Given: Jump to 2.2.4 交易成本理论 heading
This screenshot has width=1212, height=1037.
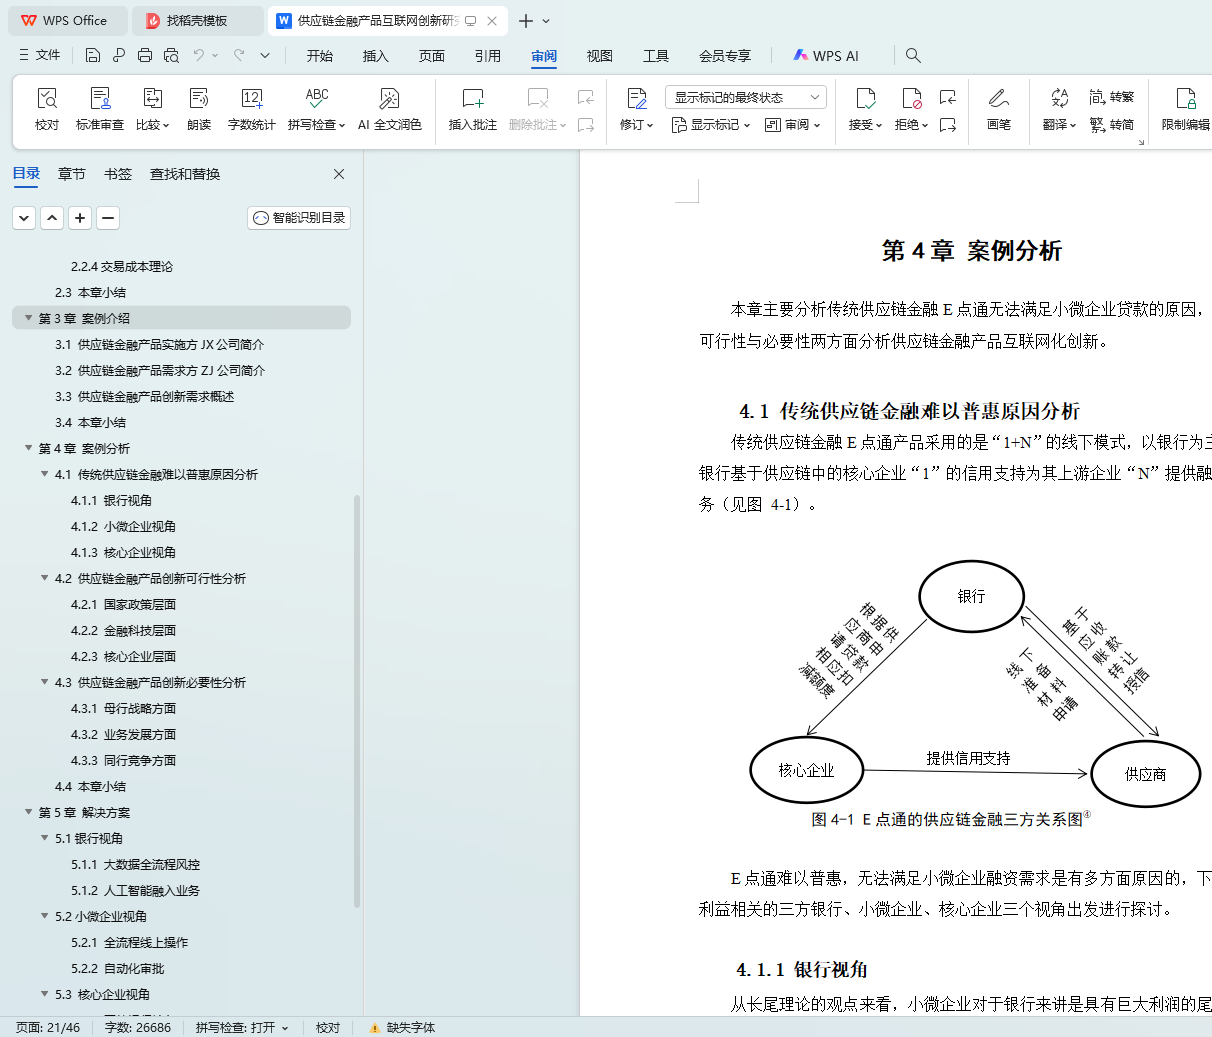Looking at the screenshot, I should click(x=121, y=266).
